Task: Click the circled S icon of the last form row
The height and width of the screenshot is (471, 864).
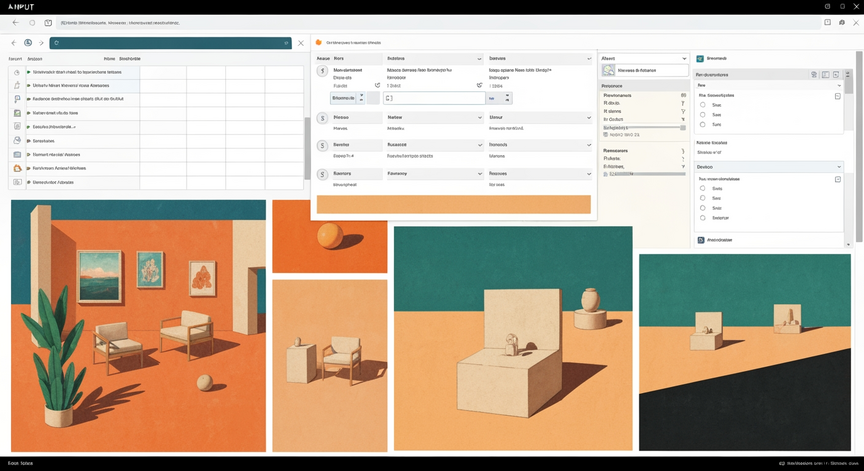Action: click(322, 174)
